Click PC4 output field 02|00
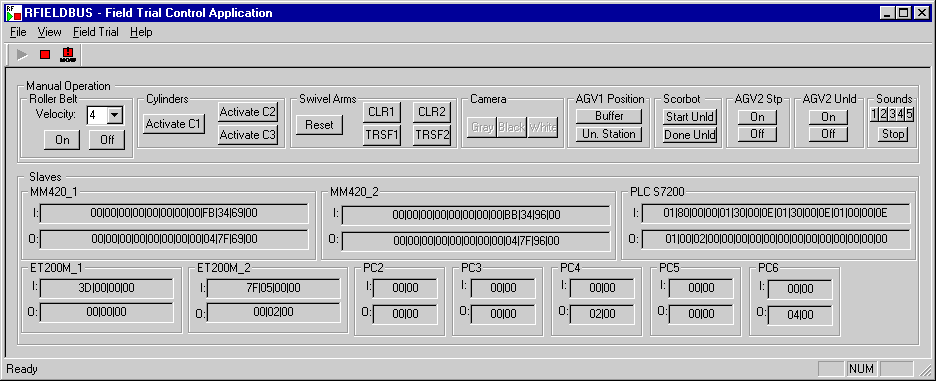The image size is (936, 381). (x=602, y=314)
